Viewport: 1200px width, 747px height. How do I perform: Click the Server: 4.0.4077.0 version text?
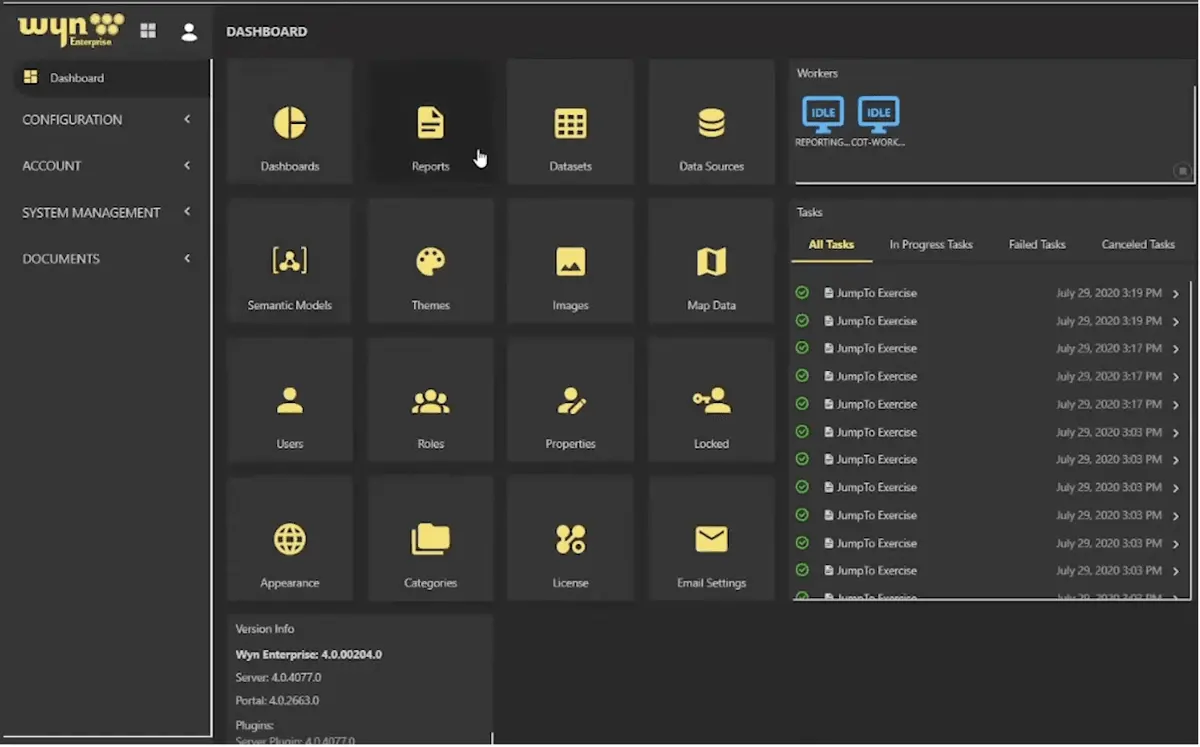(278, 678)
